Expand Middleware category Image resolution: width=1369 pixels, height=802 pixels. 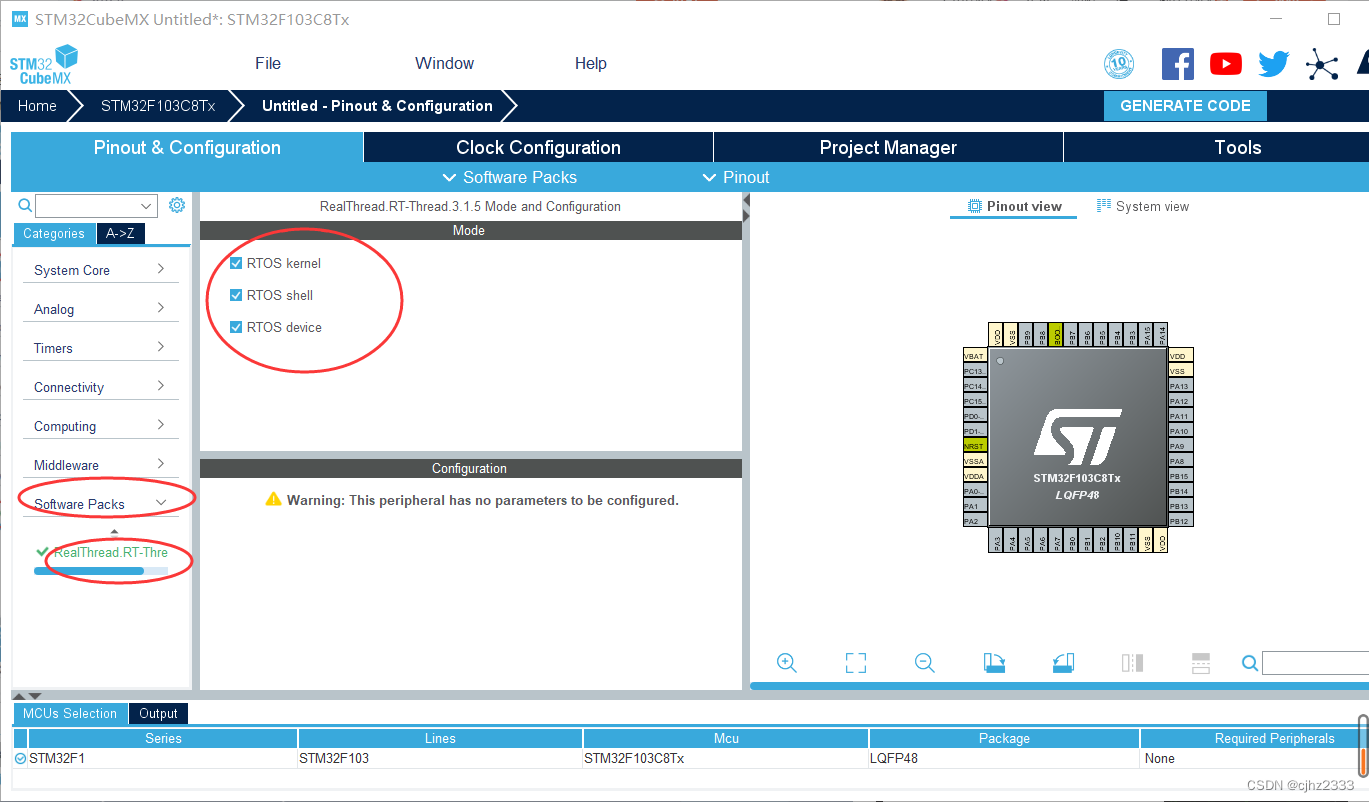coord(100,465)
